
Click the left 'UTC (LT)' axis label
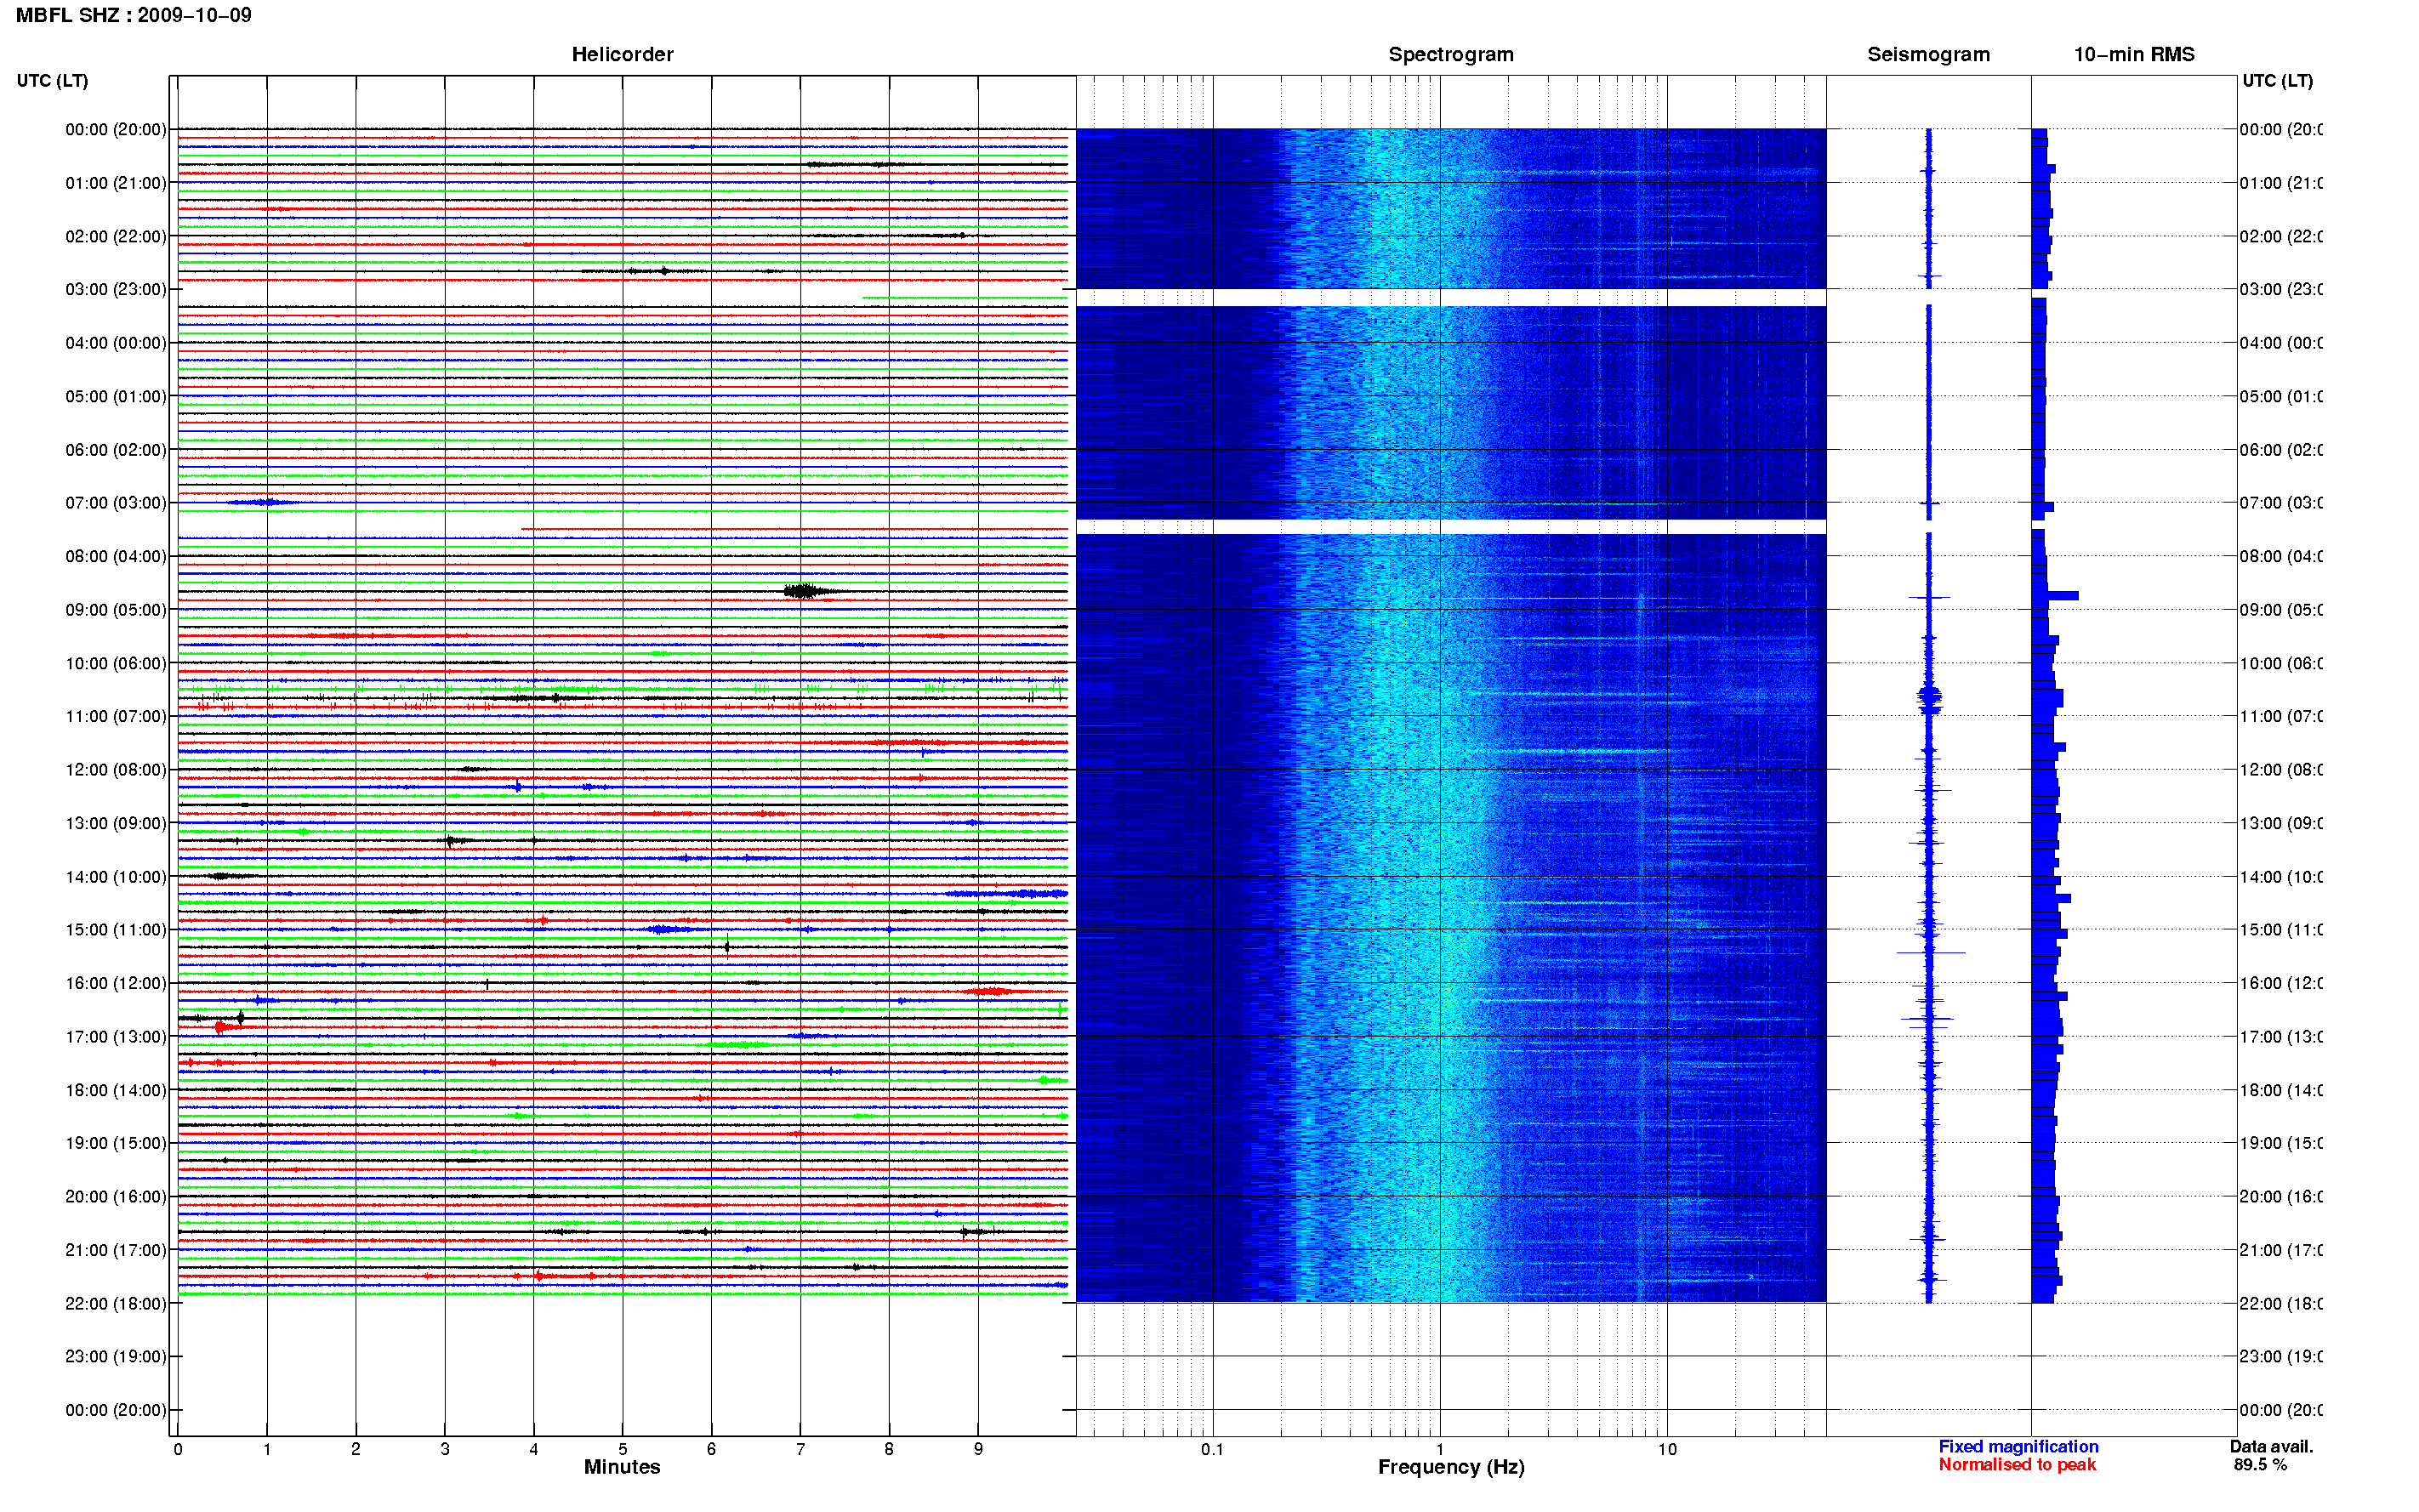(x=52, y=80)
